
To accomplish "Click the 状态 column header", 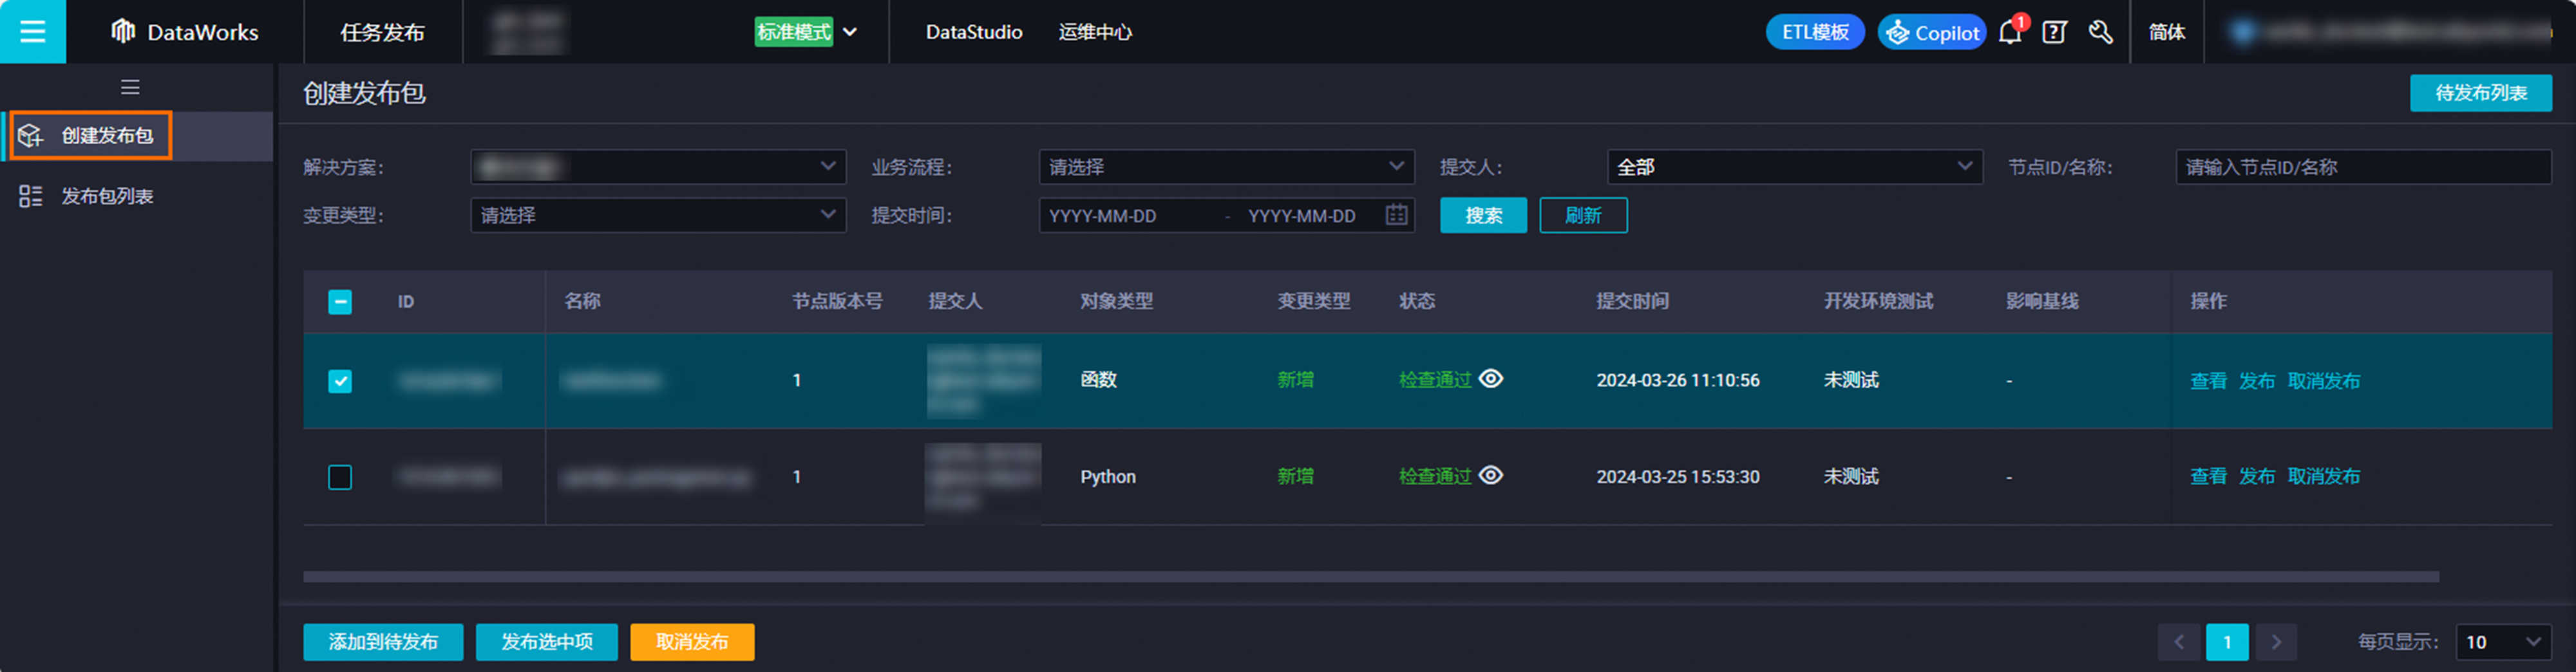I will (x=1417, y=301).
